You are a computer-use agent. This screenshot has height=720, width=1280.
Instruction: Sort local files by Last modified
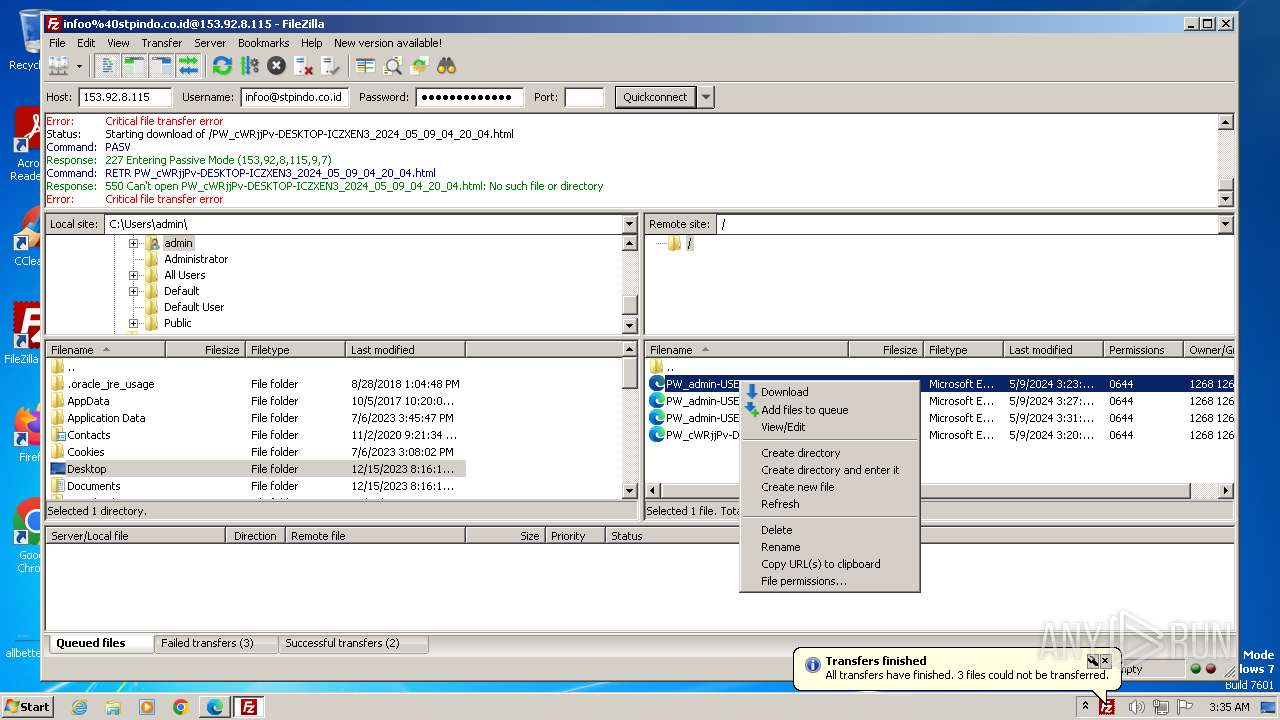click(405, 350)
